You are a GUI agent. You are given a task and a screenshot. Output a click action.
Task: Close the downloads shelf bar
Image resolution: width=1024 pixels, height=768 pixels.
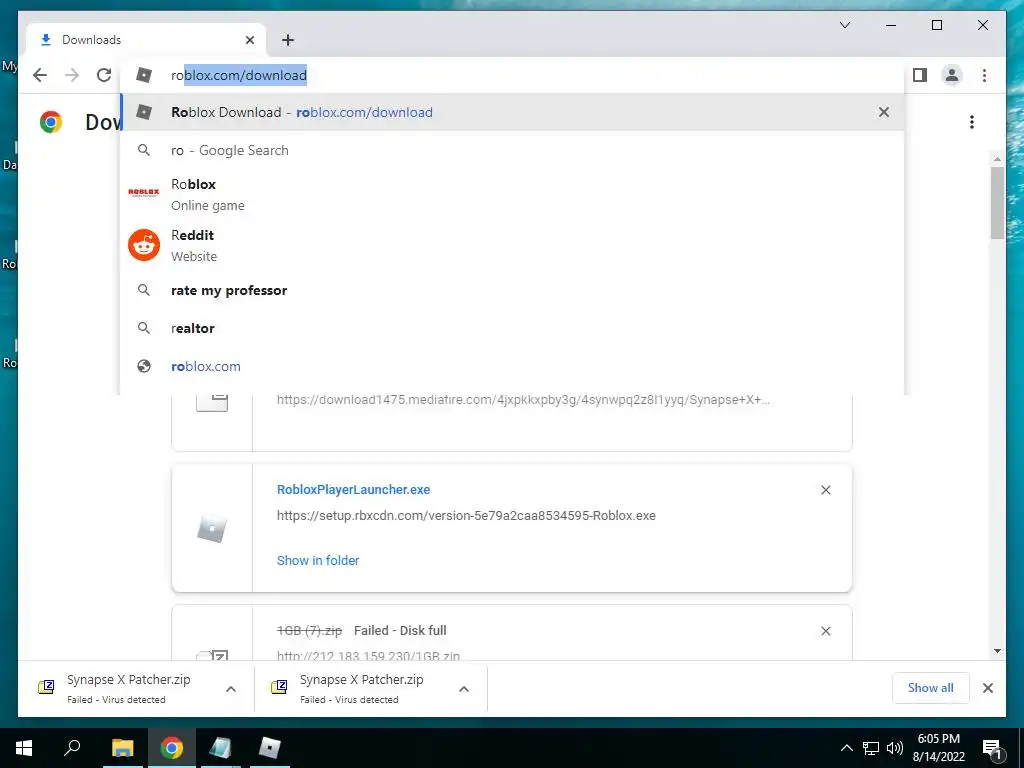[987, 688]
